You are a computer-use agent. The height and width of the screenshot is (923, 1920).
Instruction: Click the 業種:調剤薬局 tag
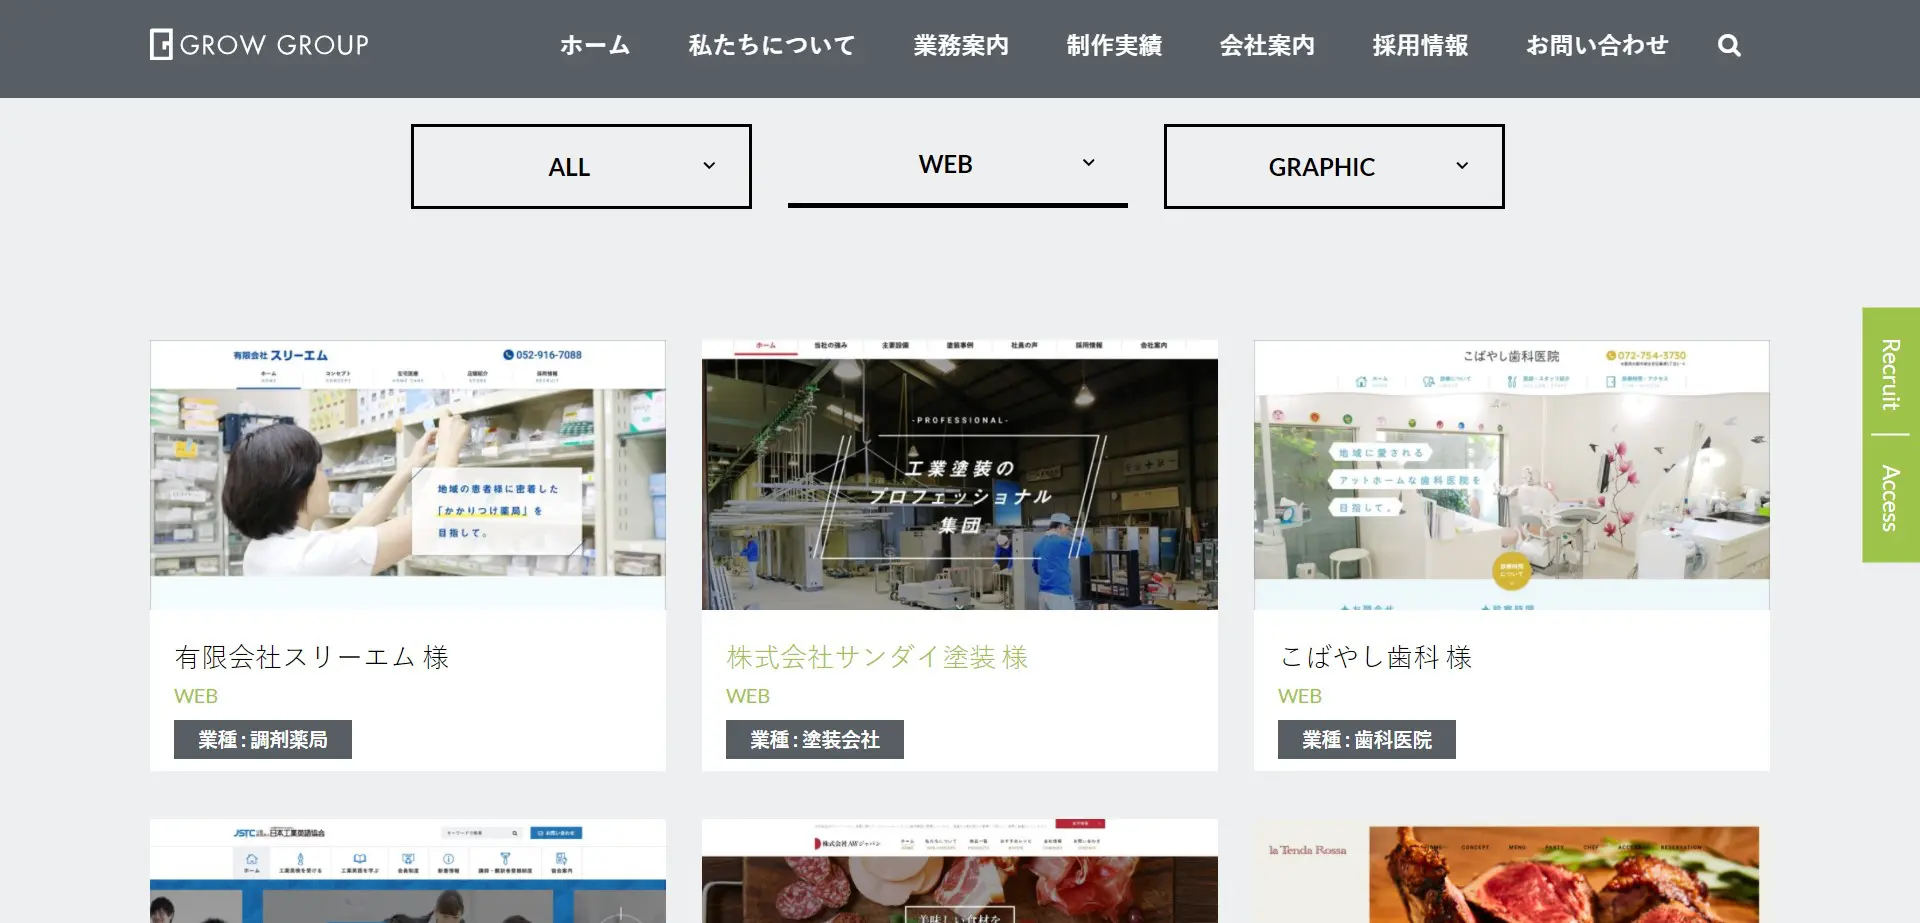[x=263, y=740]
